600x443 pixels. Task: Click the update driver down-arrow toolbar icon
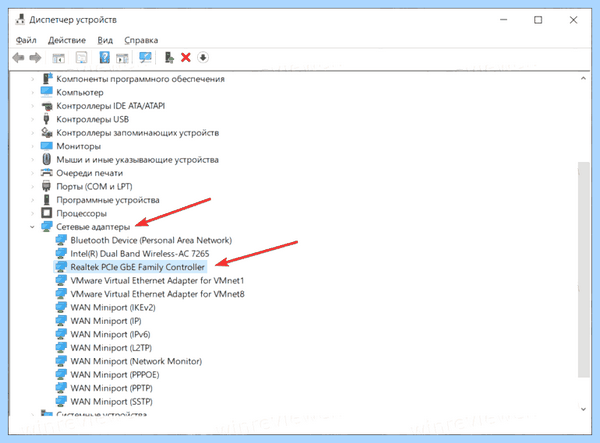(x=203, y=58)
